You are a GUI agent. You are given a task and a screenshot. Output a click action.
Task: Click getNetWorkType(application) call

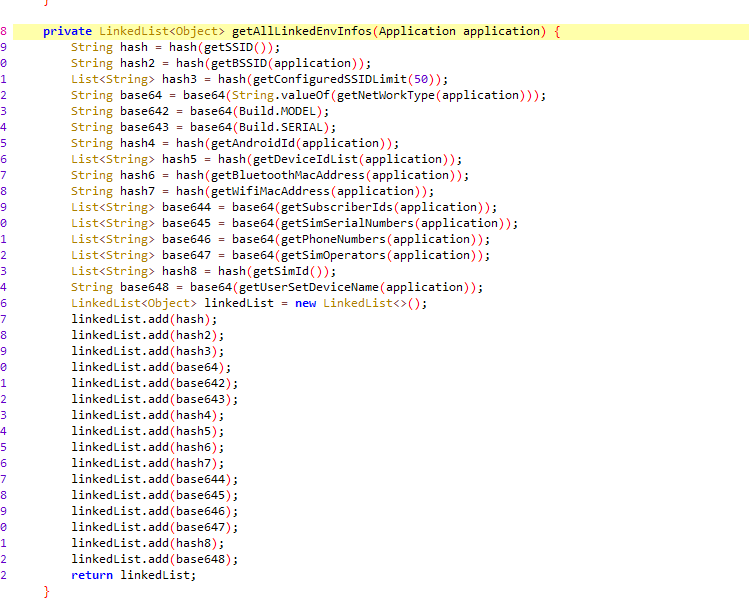tap(431, 96)
